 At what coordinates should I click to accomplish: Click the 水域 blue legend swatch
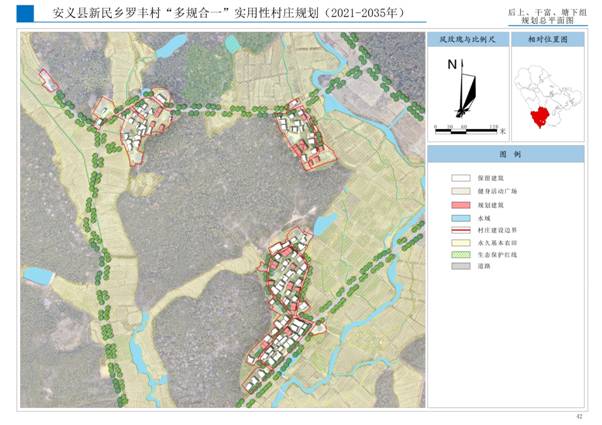[x=461, y=218]
